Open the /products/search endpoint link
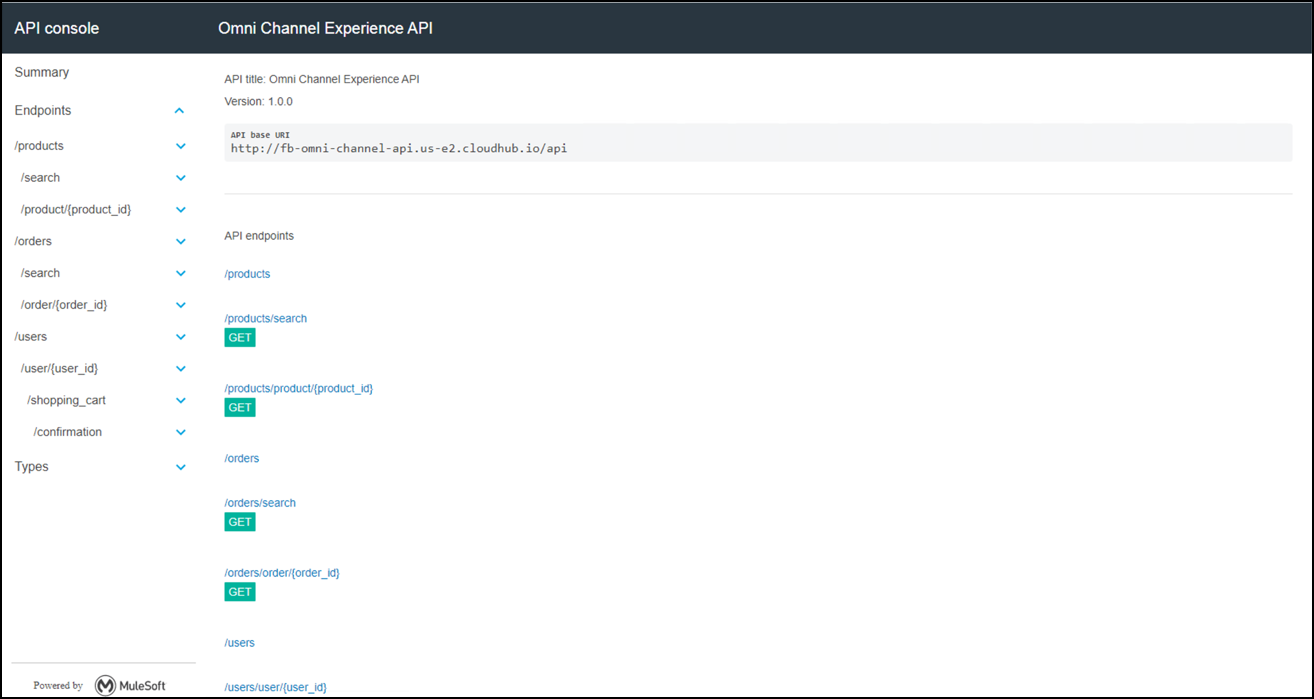This screenshot has width=1314, height=699. click(x=266, y=318)
